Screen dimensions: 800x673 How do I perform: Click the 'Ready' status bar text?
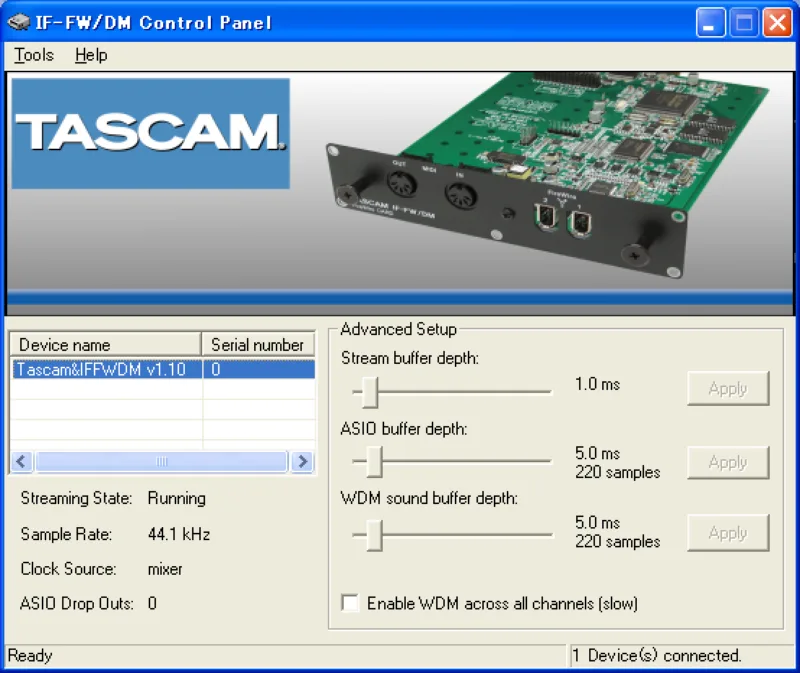point(30,655)
